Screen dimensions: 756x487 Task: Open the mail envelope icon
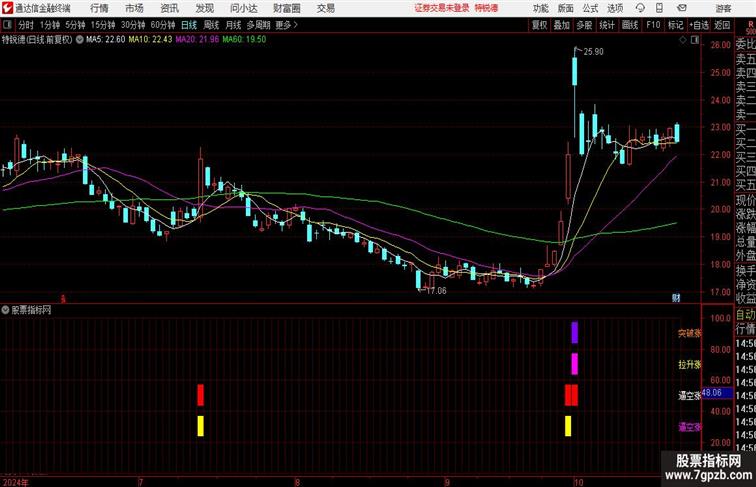point(682,8)
